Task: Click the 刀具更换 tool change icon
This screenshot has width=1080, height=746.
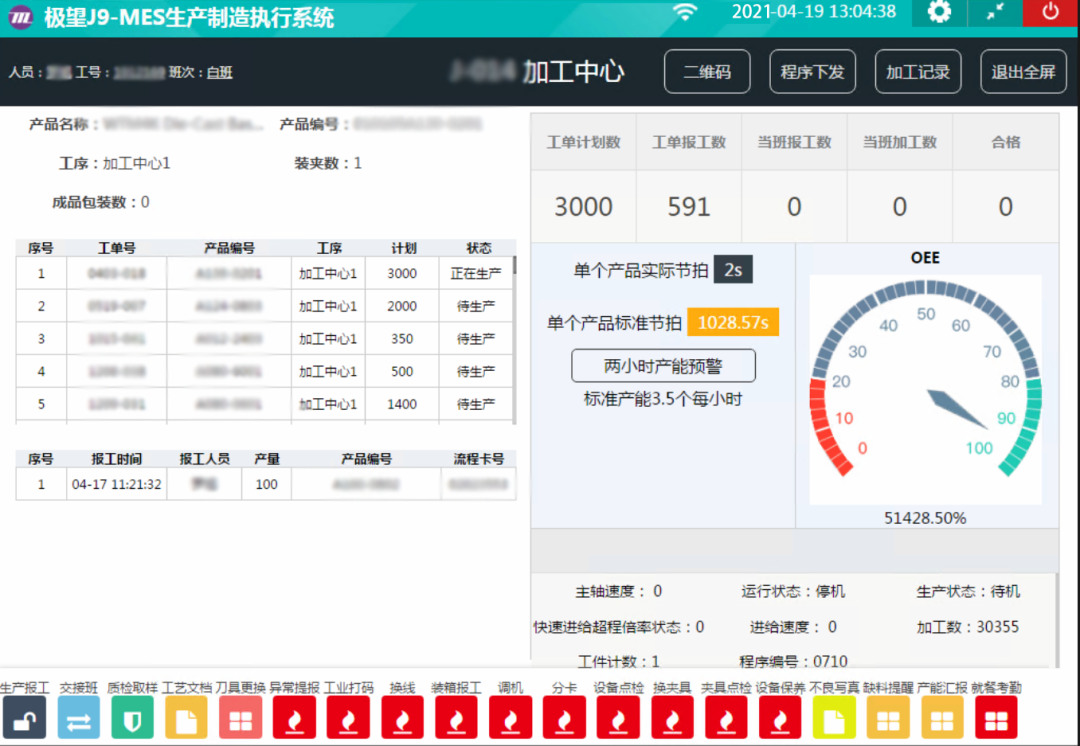Action: pos(240,718)
